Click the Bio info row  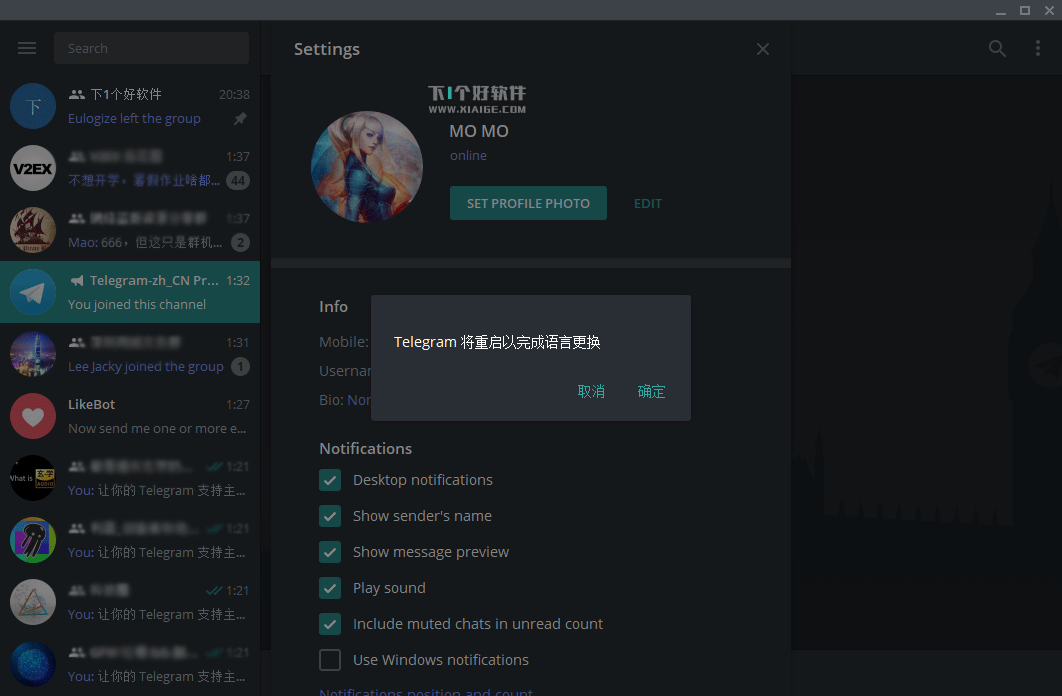[345, 400]
